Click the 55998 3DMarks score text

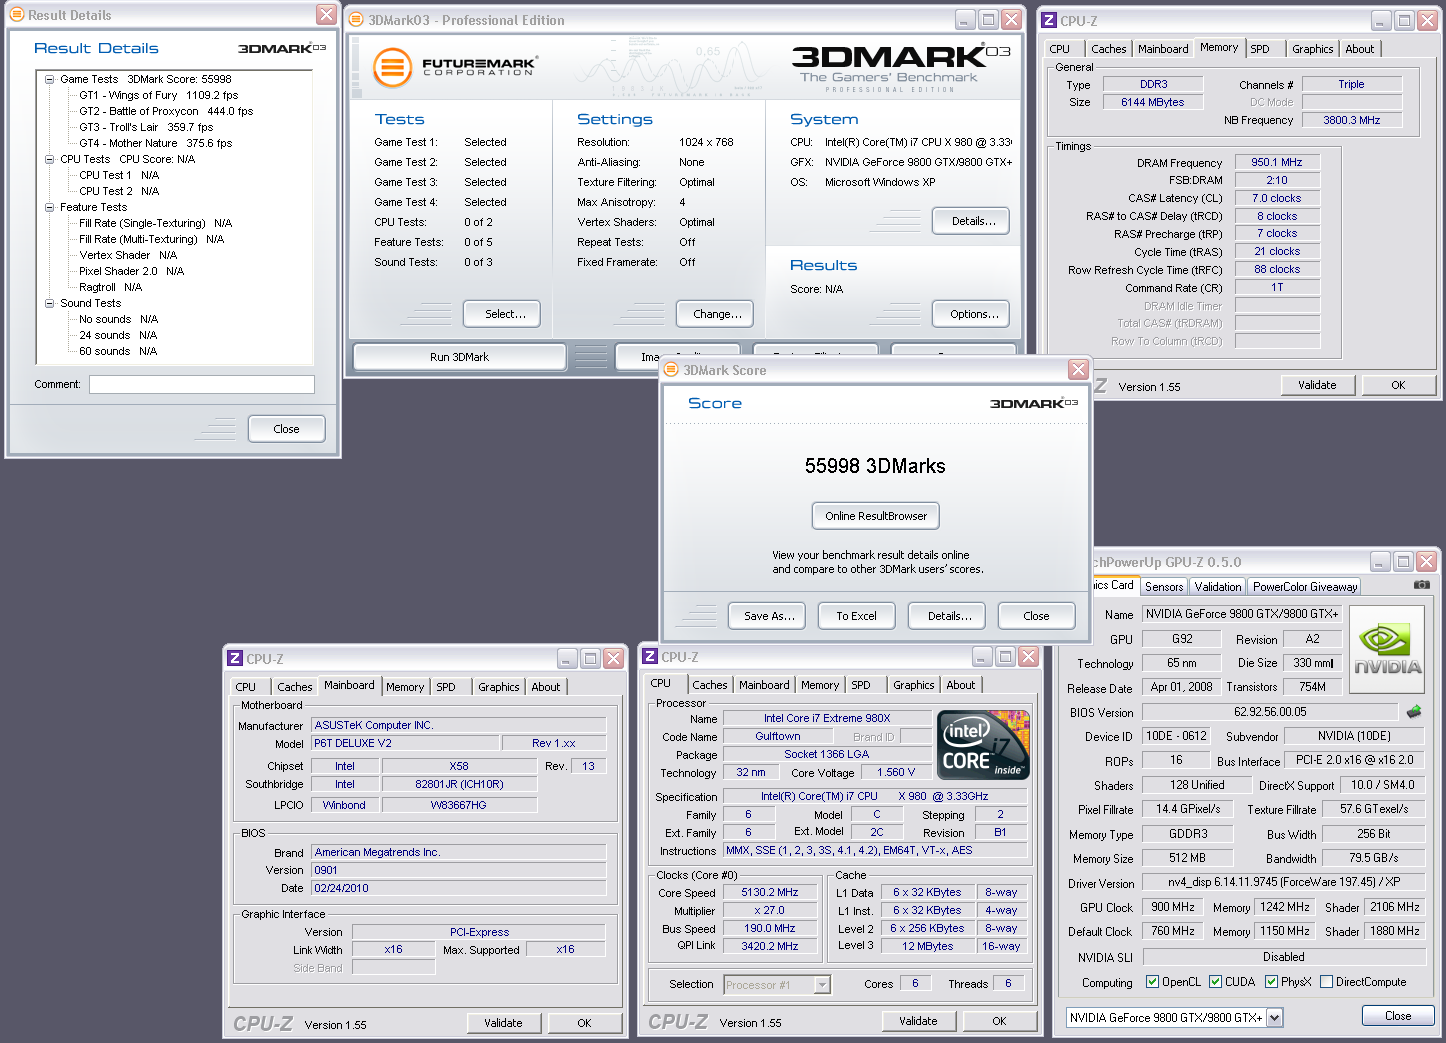point(875,466)
